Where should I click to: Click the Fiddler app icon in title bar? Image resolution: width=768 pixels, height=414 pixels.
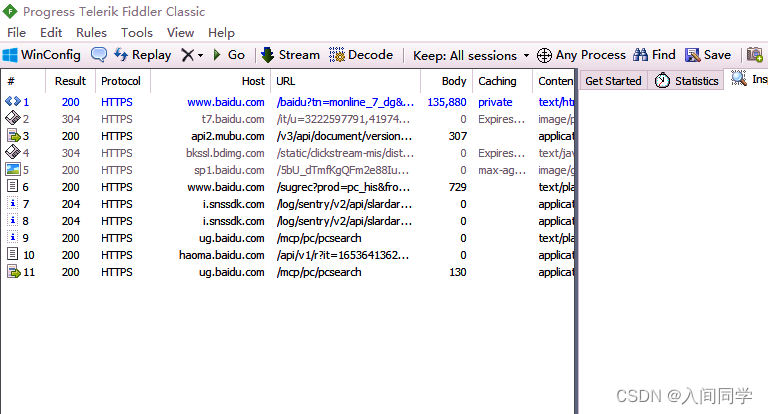coord(10,11)
